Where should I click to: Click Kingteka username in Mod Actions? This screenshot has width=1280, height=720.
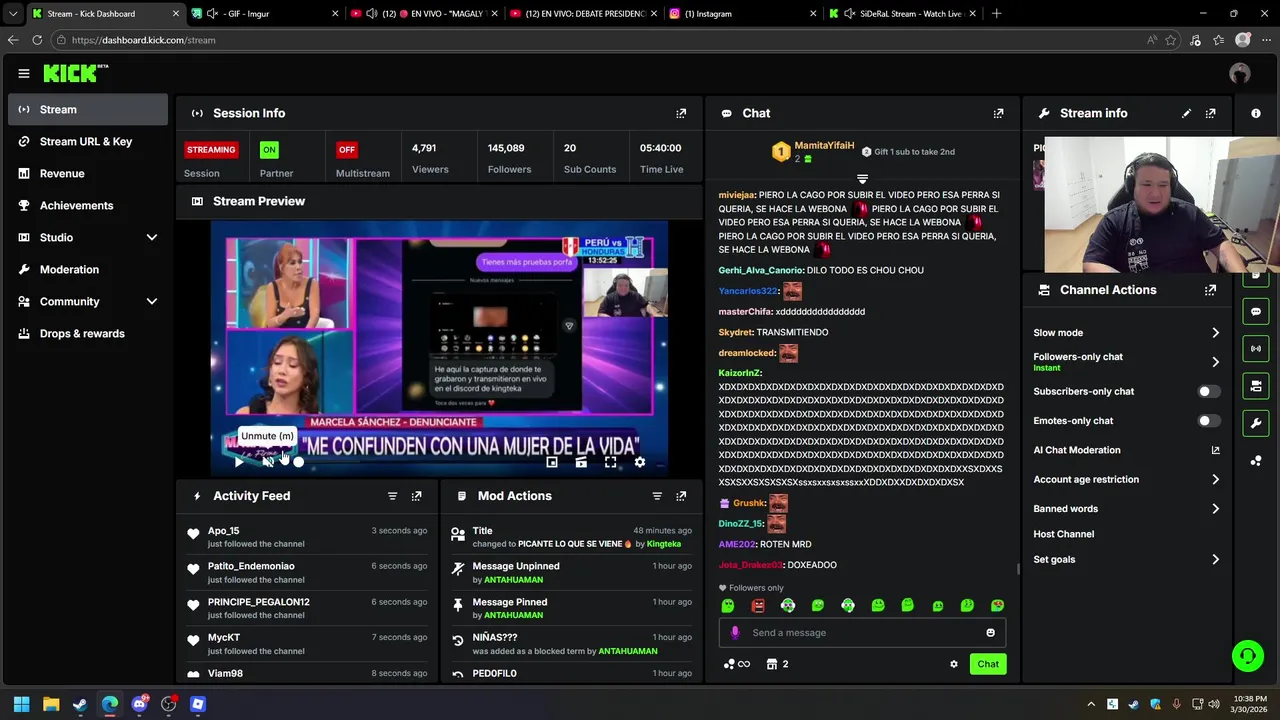tap(664, 544)
